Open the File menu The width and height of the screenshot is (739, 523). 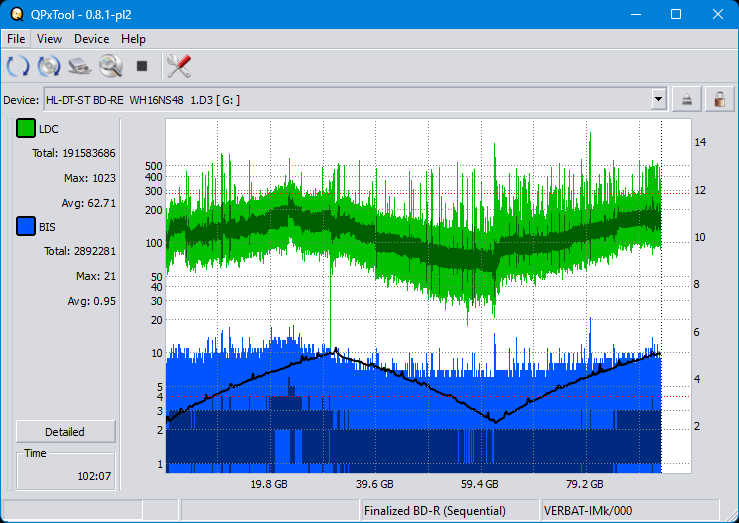[x=16, y=39]
